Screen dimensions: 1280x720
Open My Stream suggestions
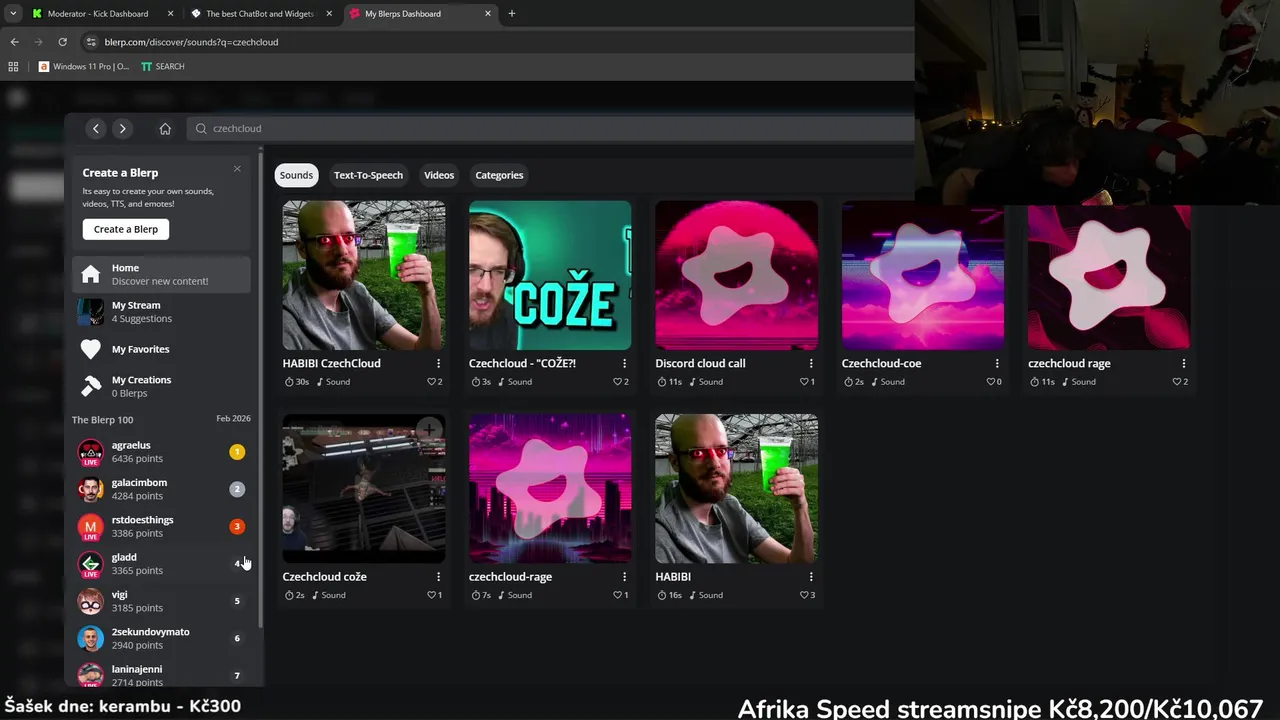pyautogui.click(x=161, y=312)
